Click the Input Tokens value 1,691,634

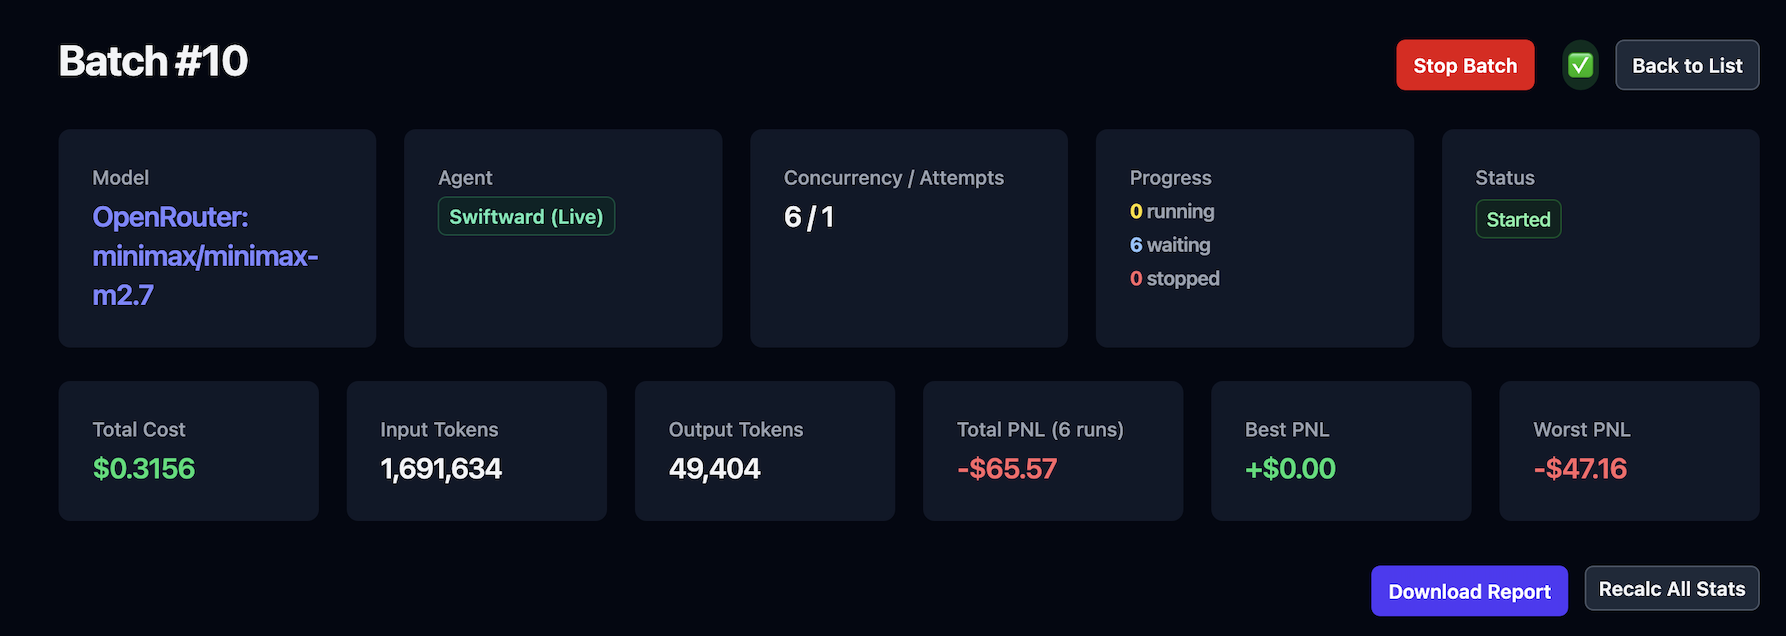coord(441,468)
